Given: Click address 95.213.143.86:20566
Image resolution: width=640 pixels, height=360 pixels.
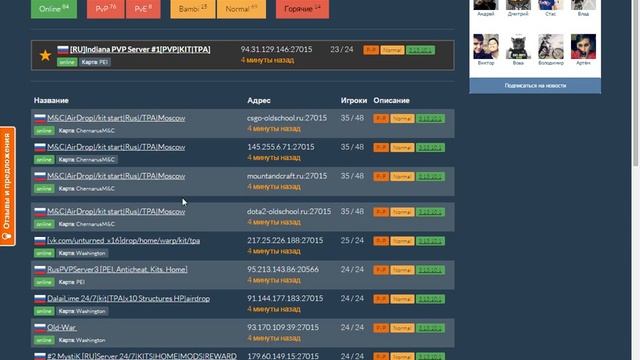Looking at the screenshot, I should coord(283,269).
